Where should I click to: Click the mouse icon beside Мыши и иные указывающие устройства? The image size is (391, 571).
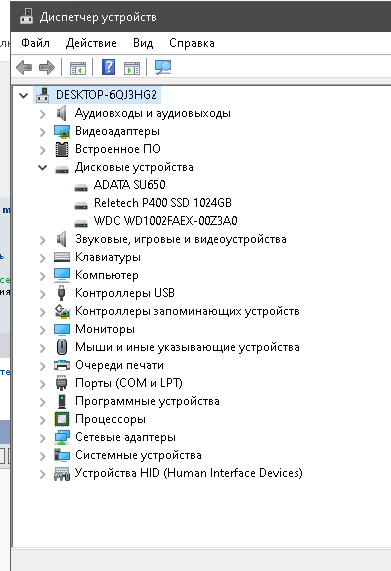click(62, 347)
